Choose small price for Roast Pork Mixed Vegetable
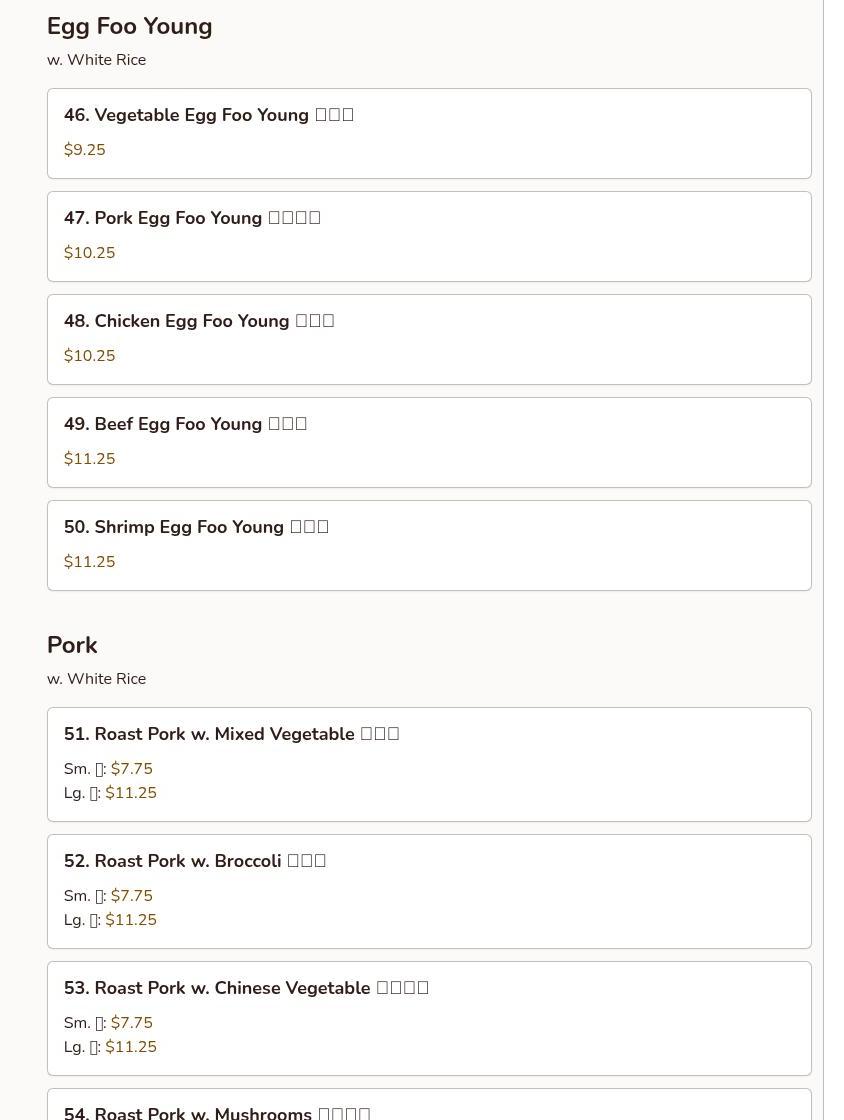Viewport: 844px width, 1120px height. [132, 769]
